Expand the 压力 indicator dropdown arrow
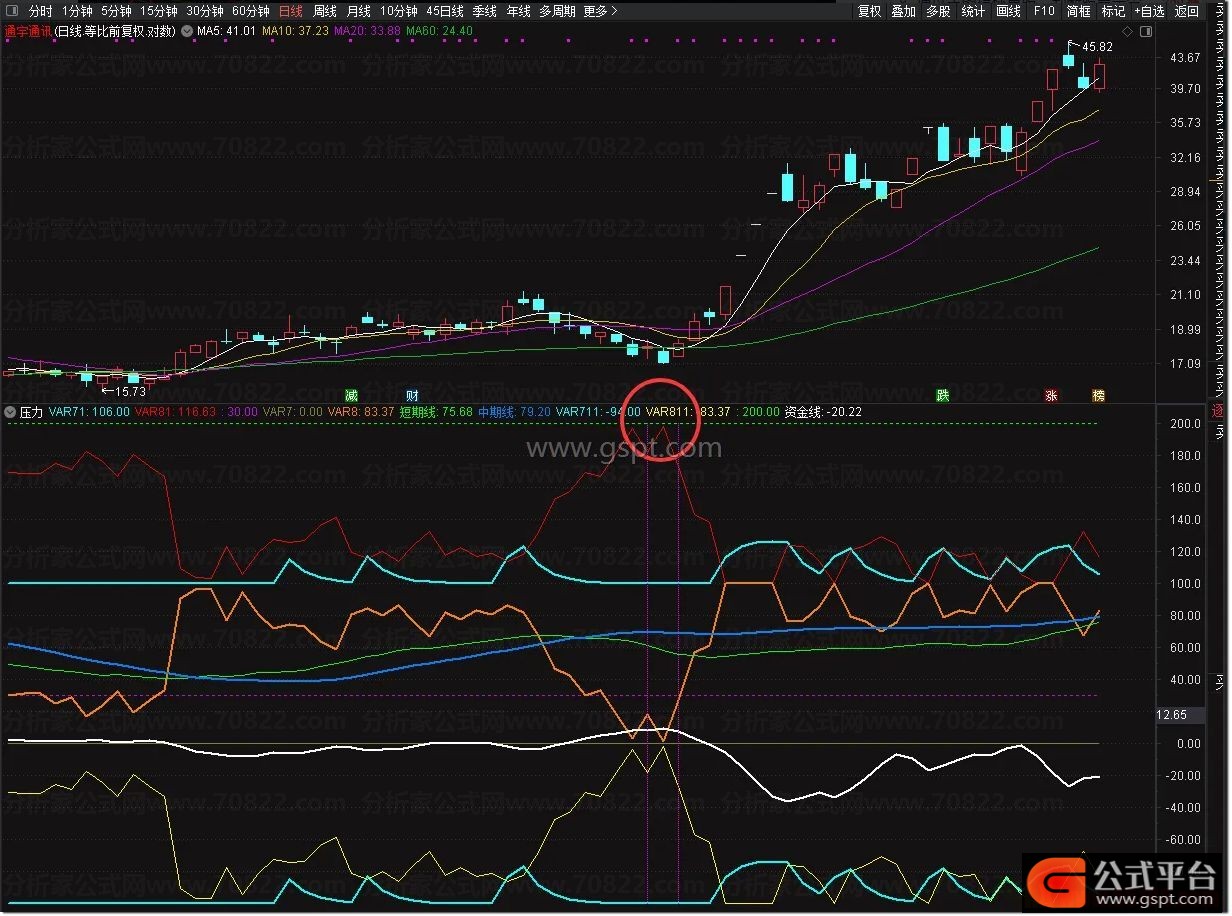 pyautogui.click(x=10, y=411)
